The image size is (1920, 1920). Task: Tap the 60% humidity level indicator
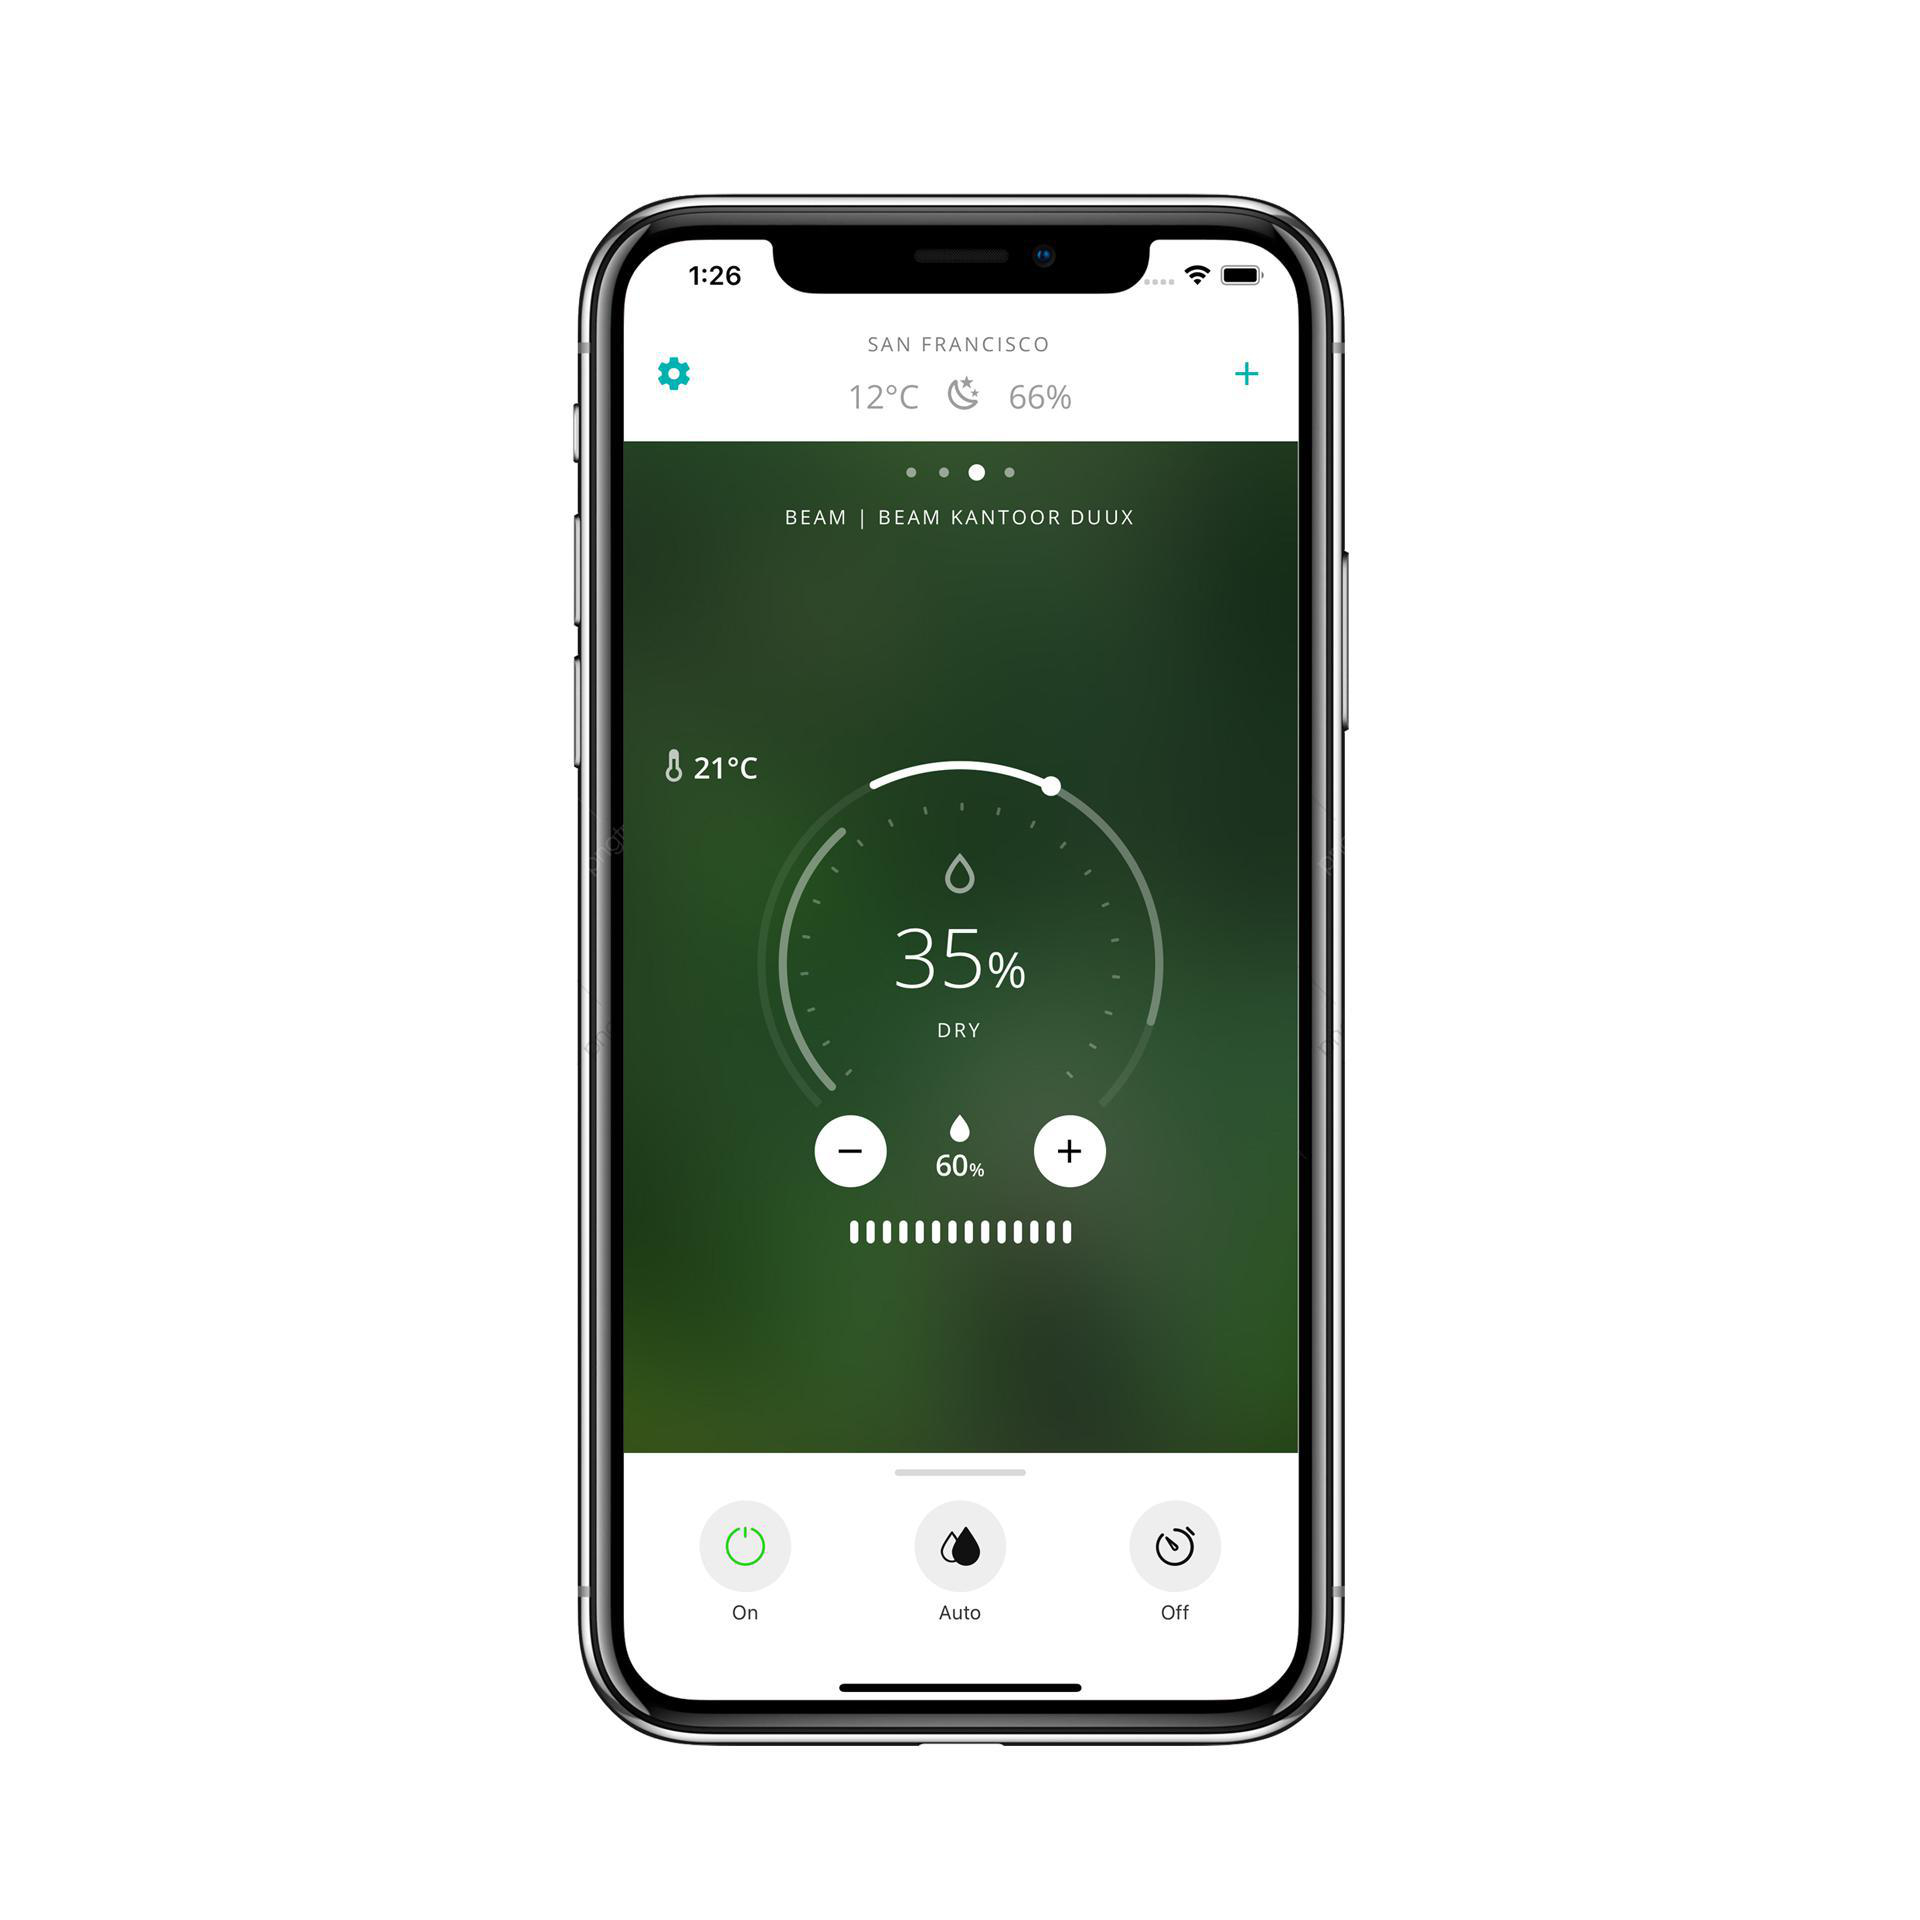click(958, 1160)
